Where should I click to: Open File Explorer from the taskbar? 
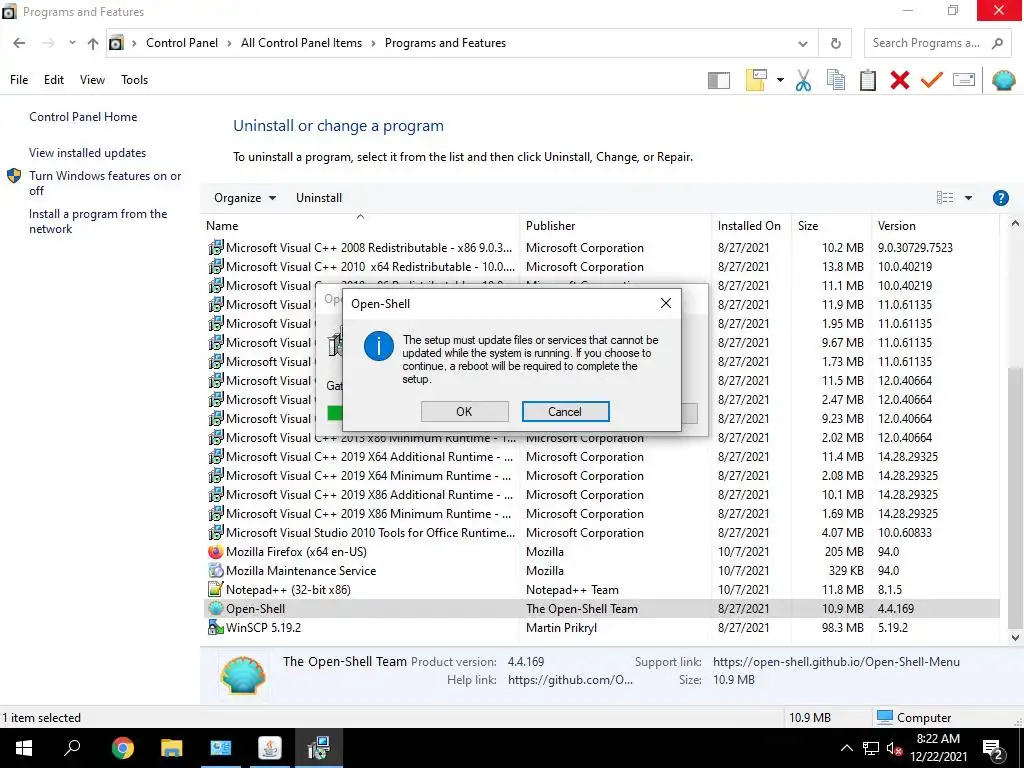[172, 748]
